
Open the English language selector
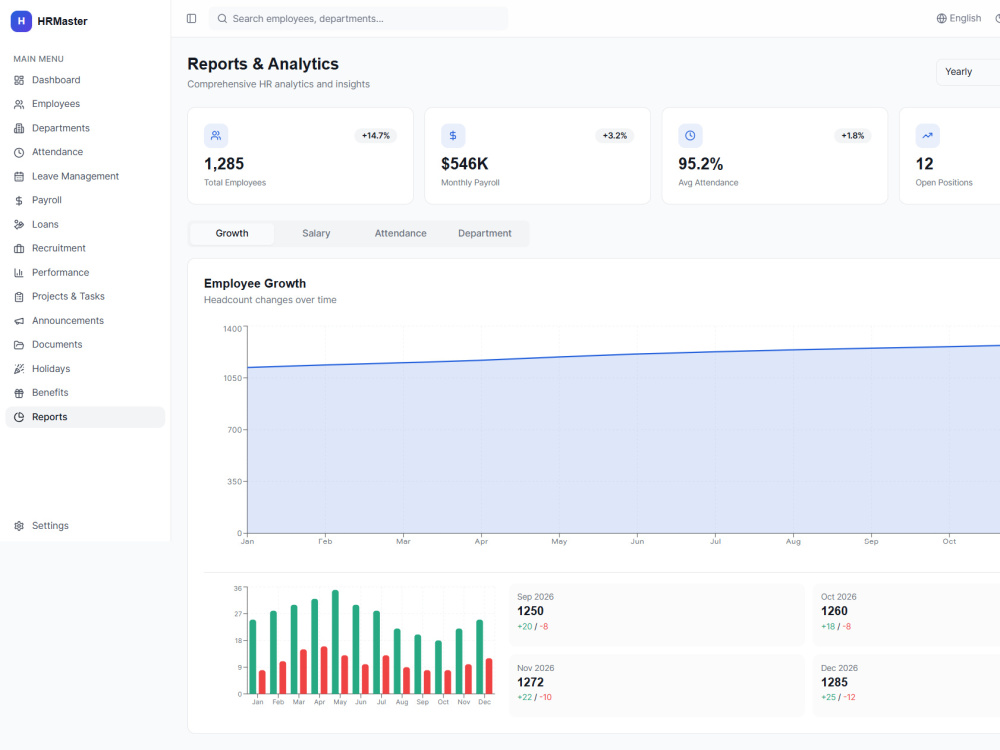(x=959, y=18)
